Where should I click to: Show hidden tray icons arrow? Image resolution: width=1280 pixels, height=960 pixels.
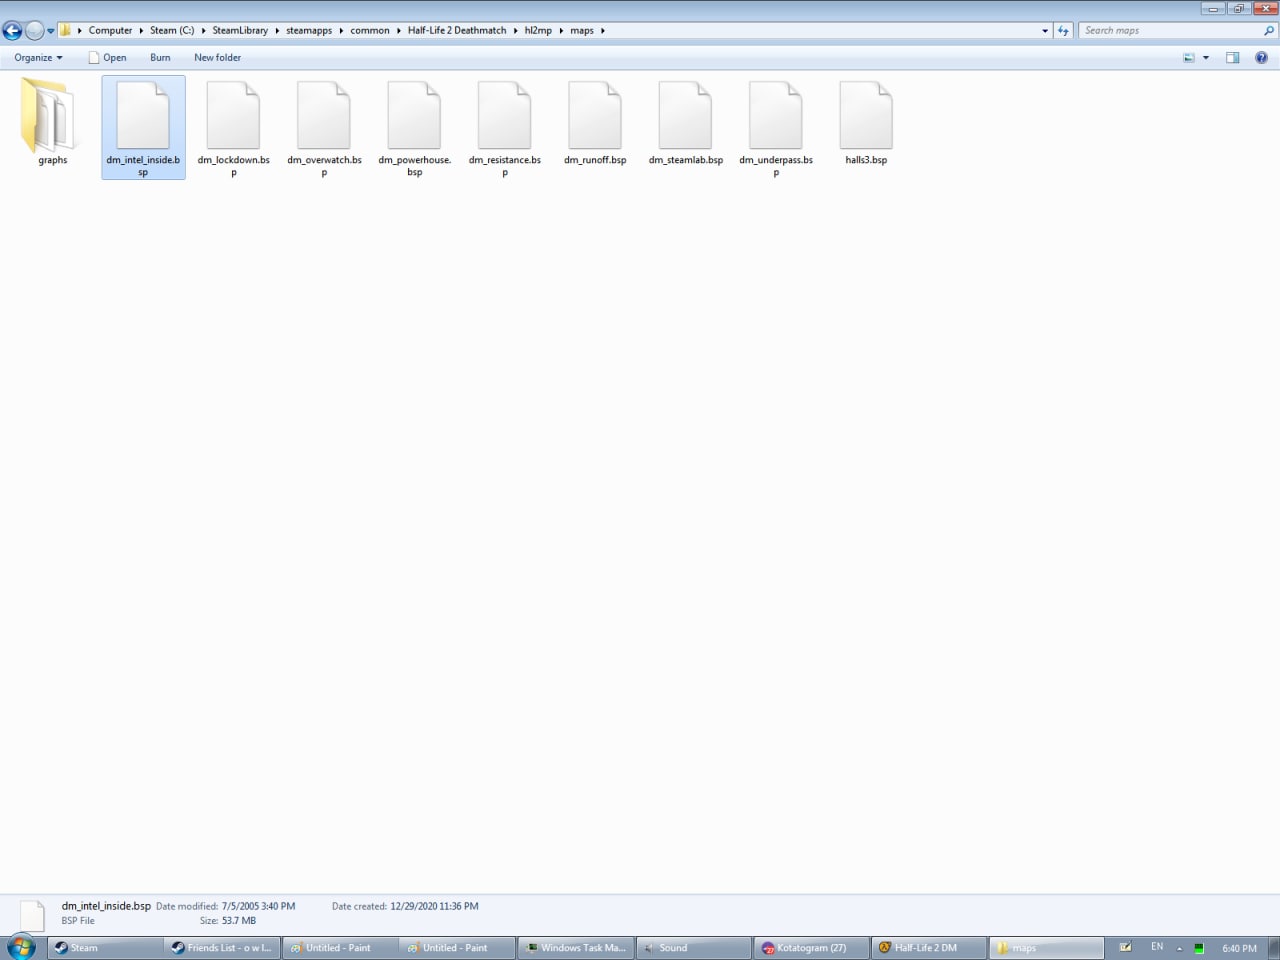[1179, 948]
